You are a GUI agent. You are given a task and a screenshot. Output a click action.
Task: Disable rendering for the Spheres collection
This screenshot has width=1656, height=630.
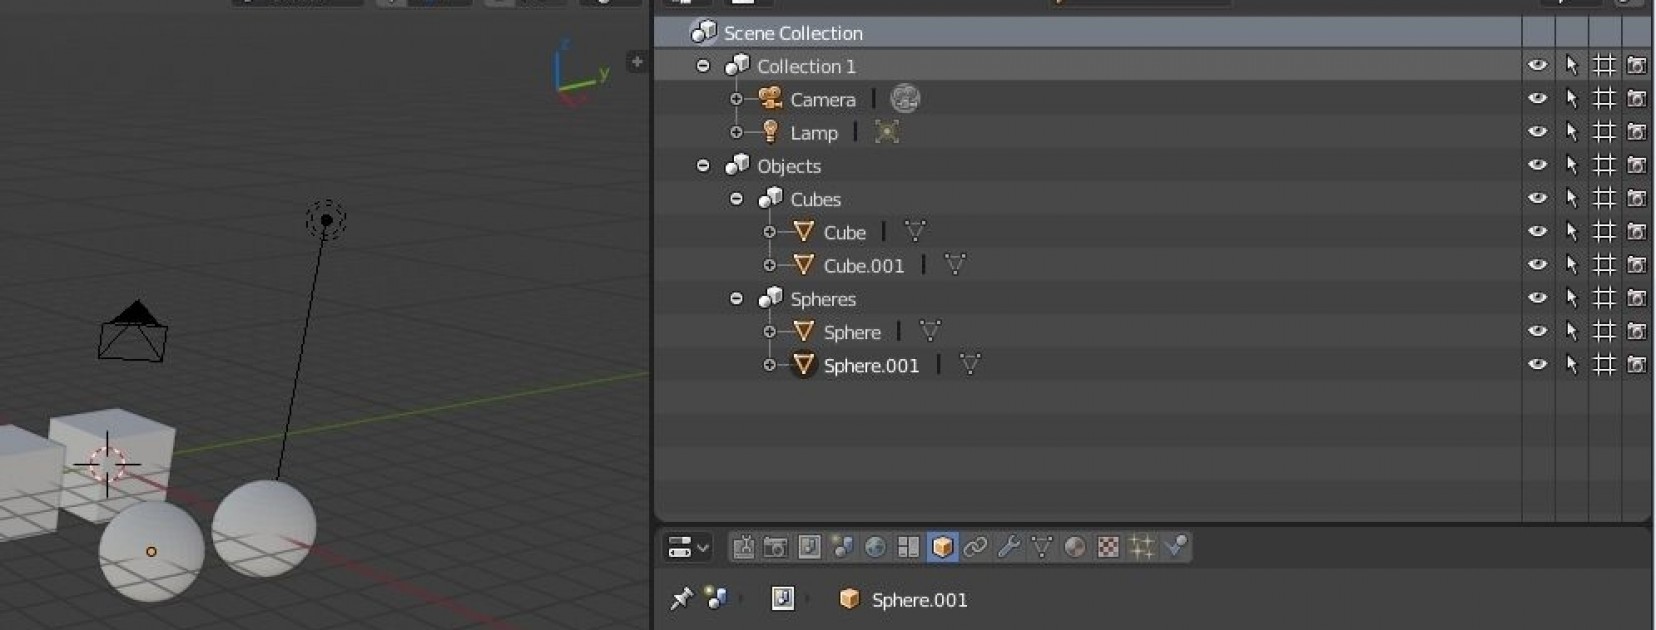click(x=1636, y=298)
